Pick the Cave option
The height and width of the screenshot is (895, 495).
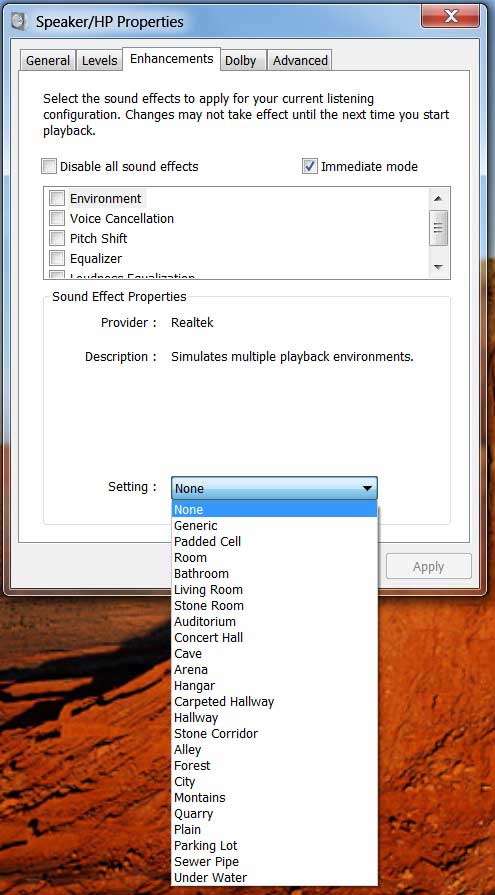coord(275,654)
